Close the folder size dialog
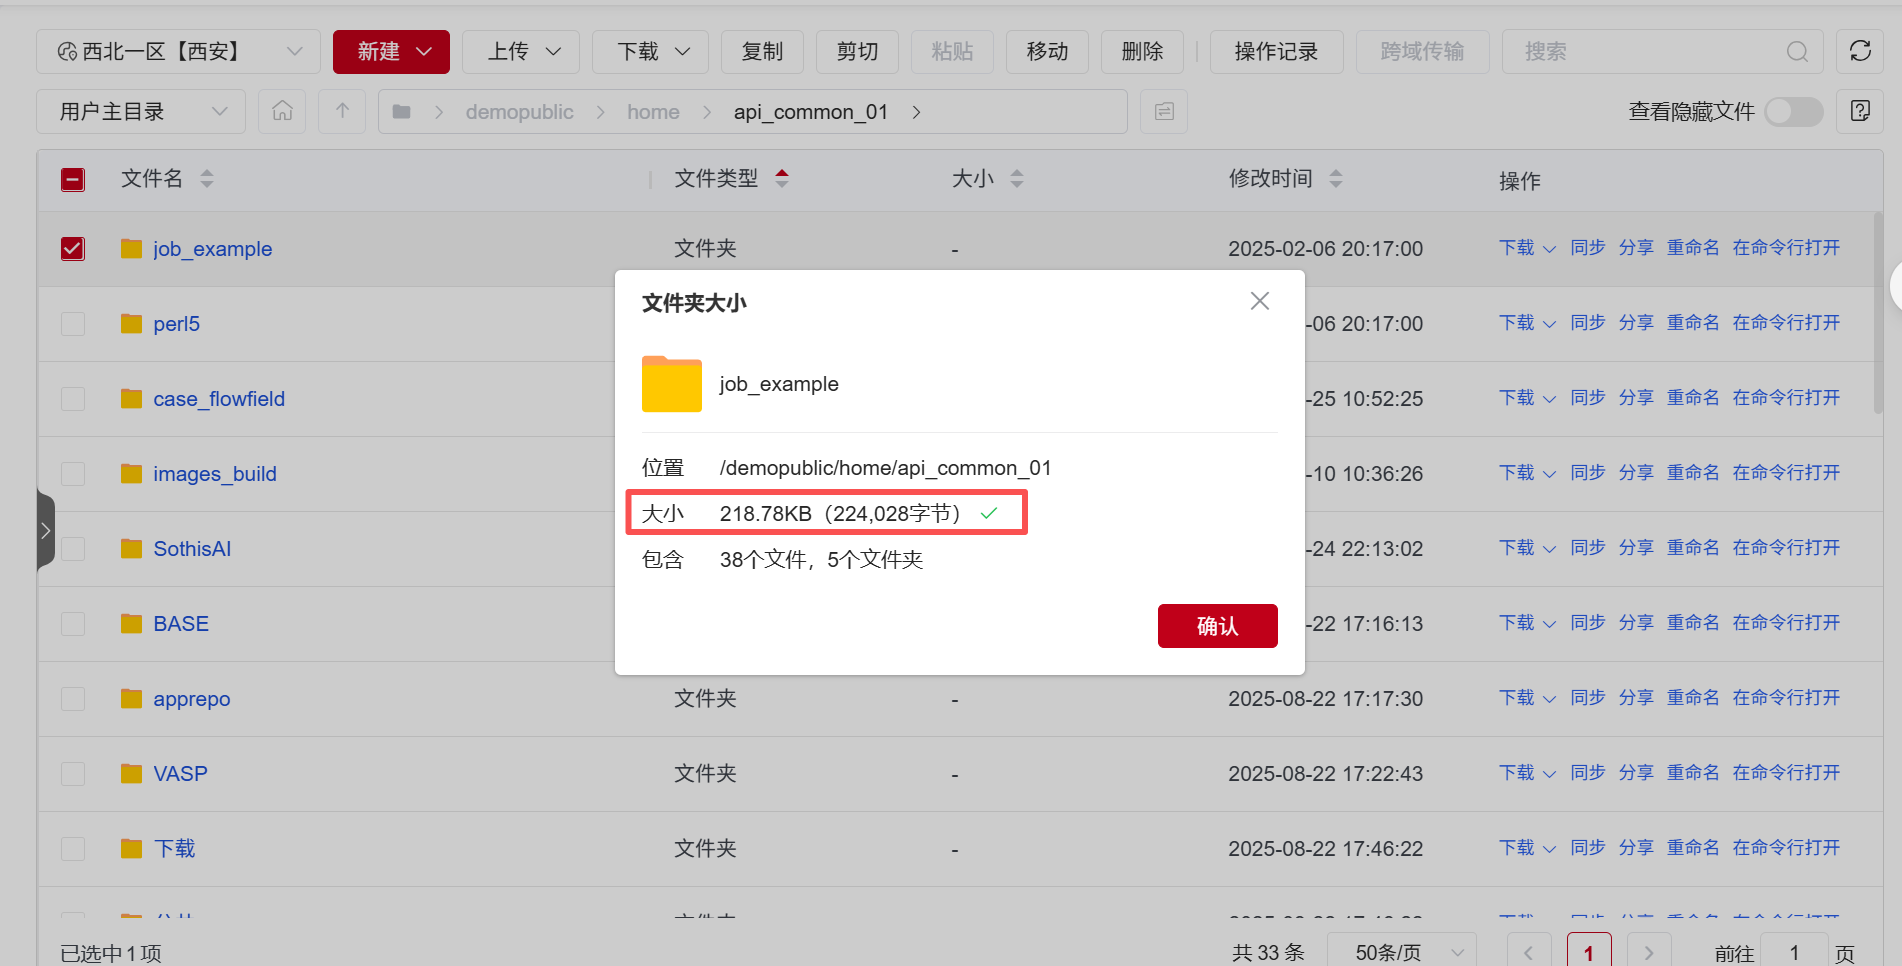 pos(1259,301)
